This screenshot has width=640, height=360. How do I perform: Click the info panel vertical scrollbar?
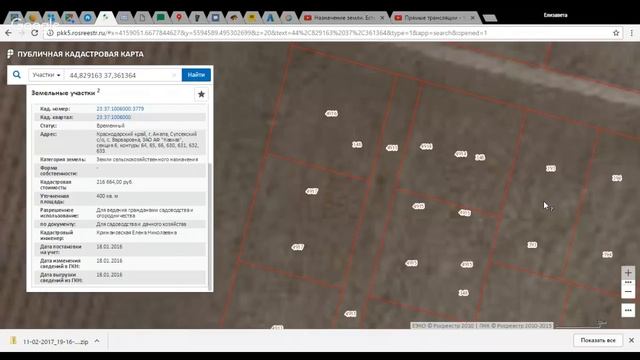point(210,227)
